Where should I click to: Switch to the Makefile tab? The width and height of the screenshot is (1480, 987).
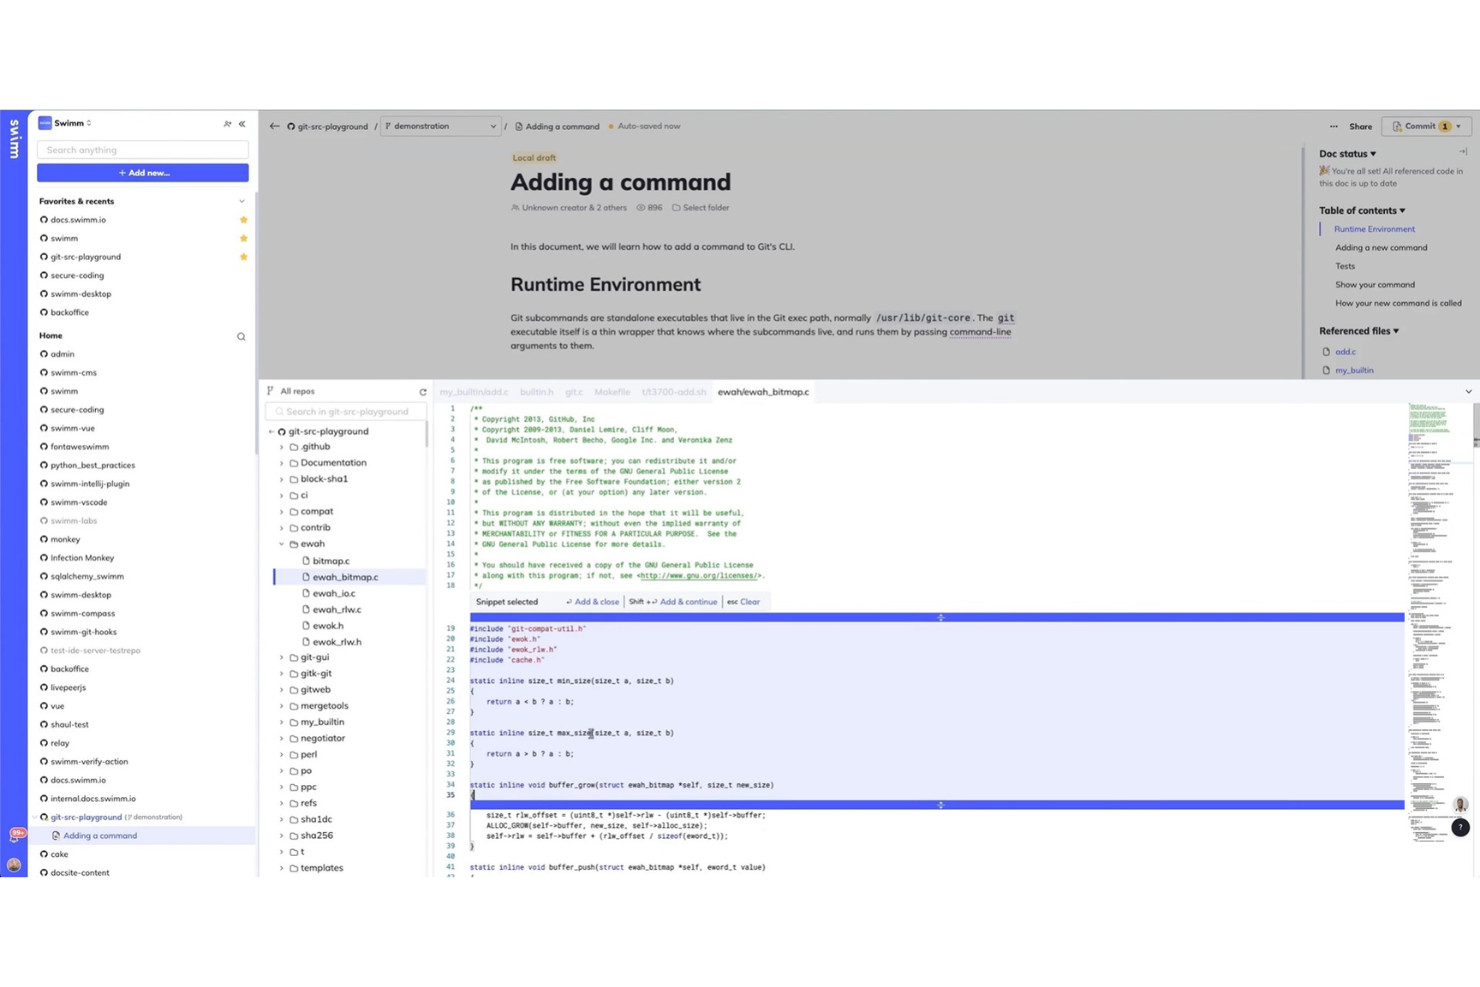click(612, 392)
